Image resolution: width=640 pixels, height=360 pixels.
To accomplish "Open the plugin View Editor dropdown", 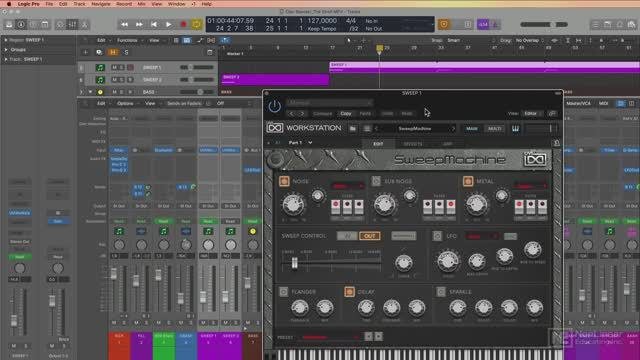I will [x=533, y=113].
